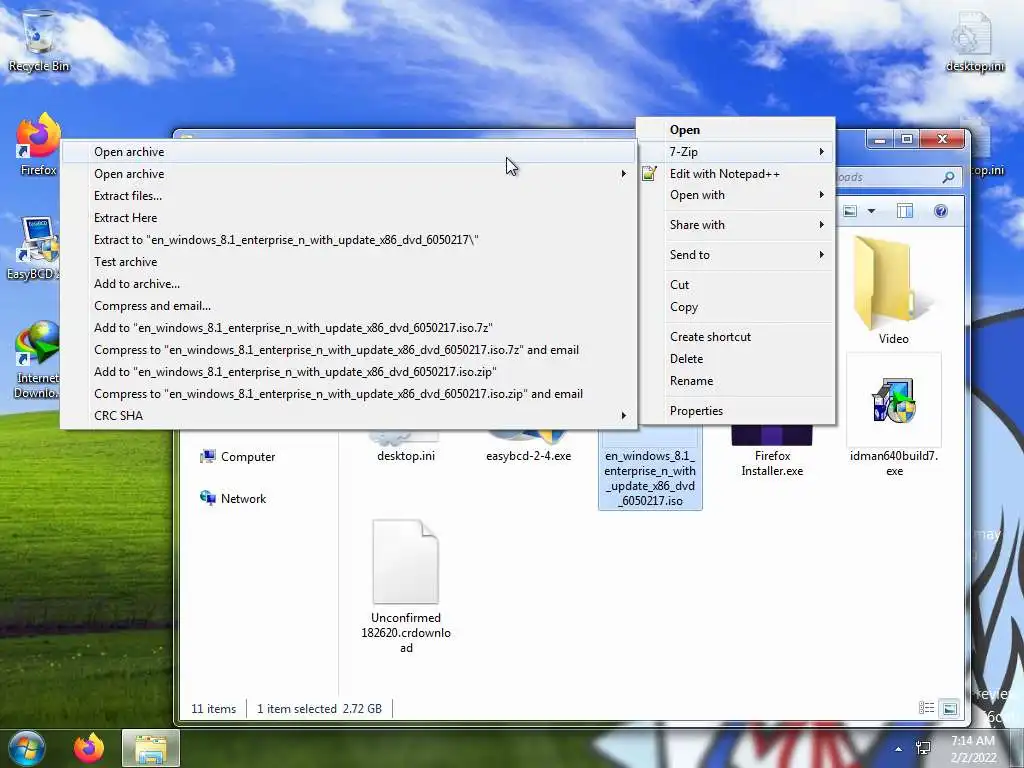Choose Create shortcut
Image resolution: width=1024 pixels, height=768 pixels.
pyautogui.click(x=736, y=337)
